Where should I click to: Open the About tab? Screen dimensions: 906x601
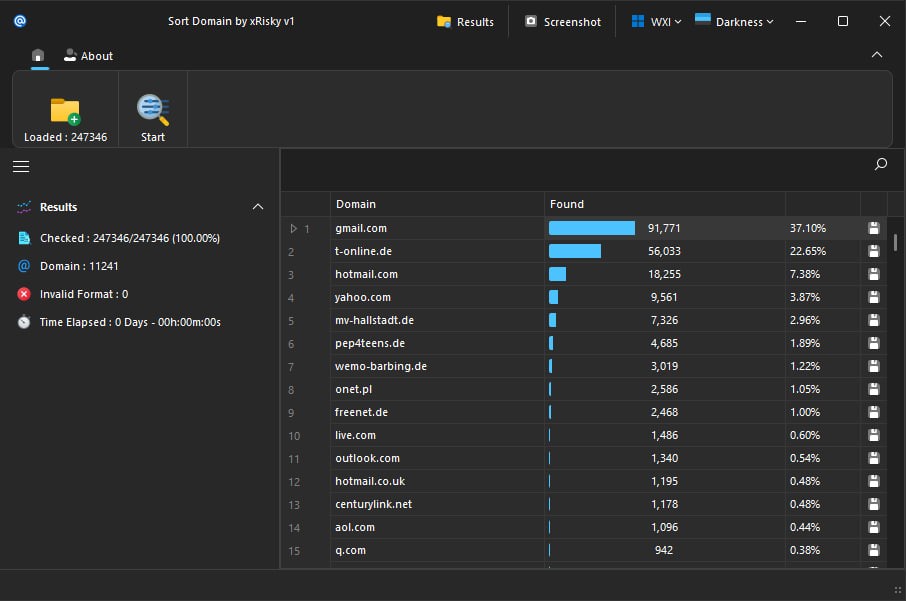coord(88,56)
